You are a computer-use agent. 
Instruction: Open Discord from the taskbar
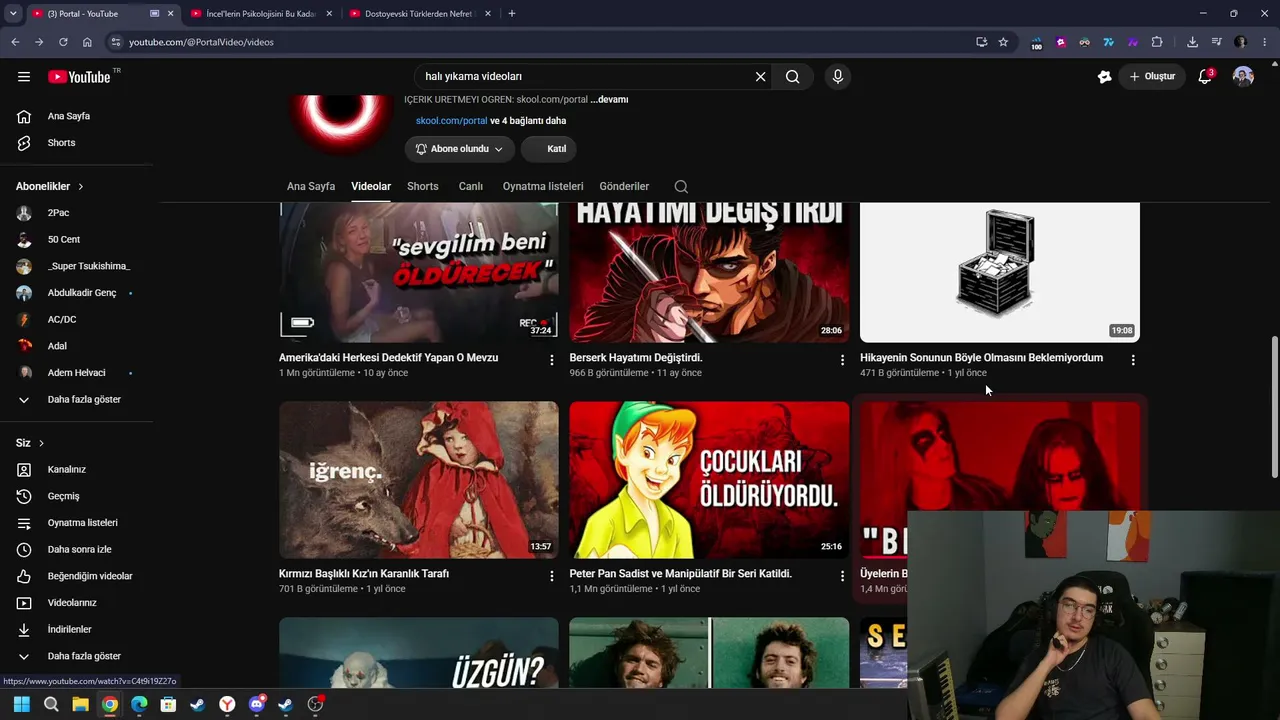256,704
